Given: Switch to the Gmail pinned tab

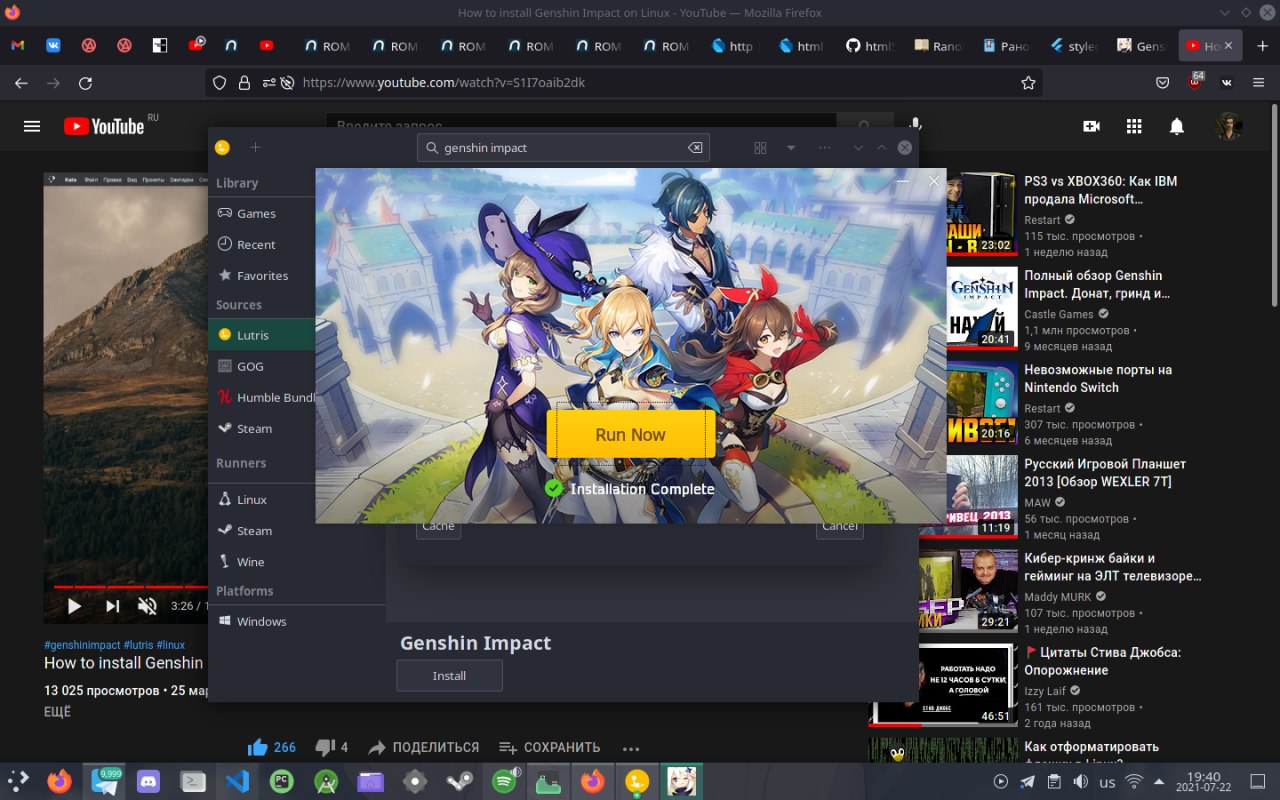Looking at the screenshot, I should (x=17, y=46).
